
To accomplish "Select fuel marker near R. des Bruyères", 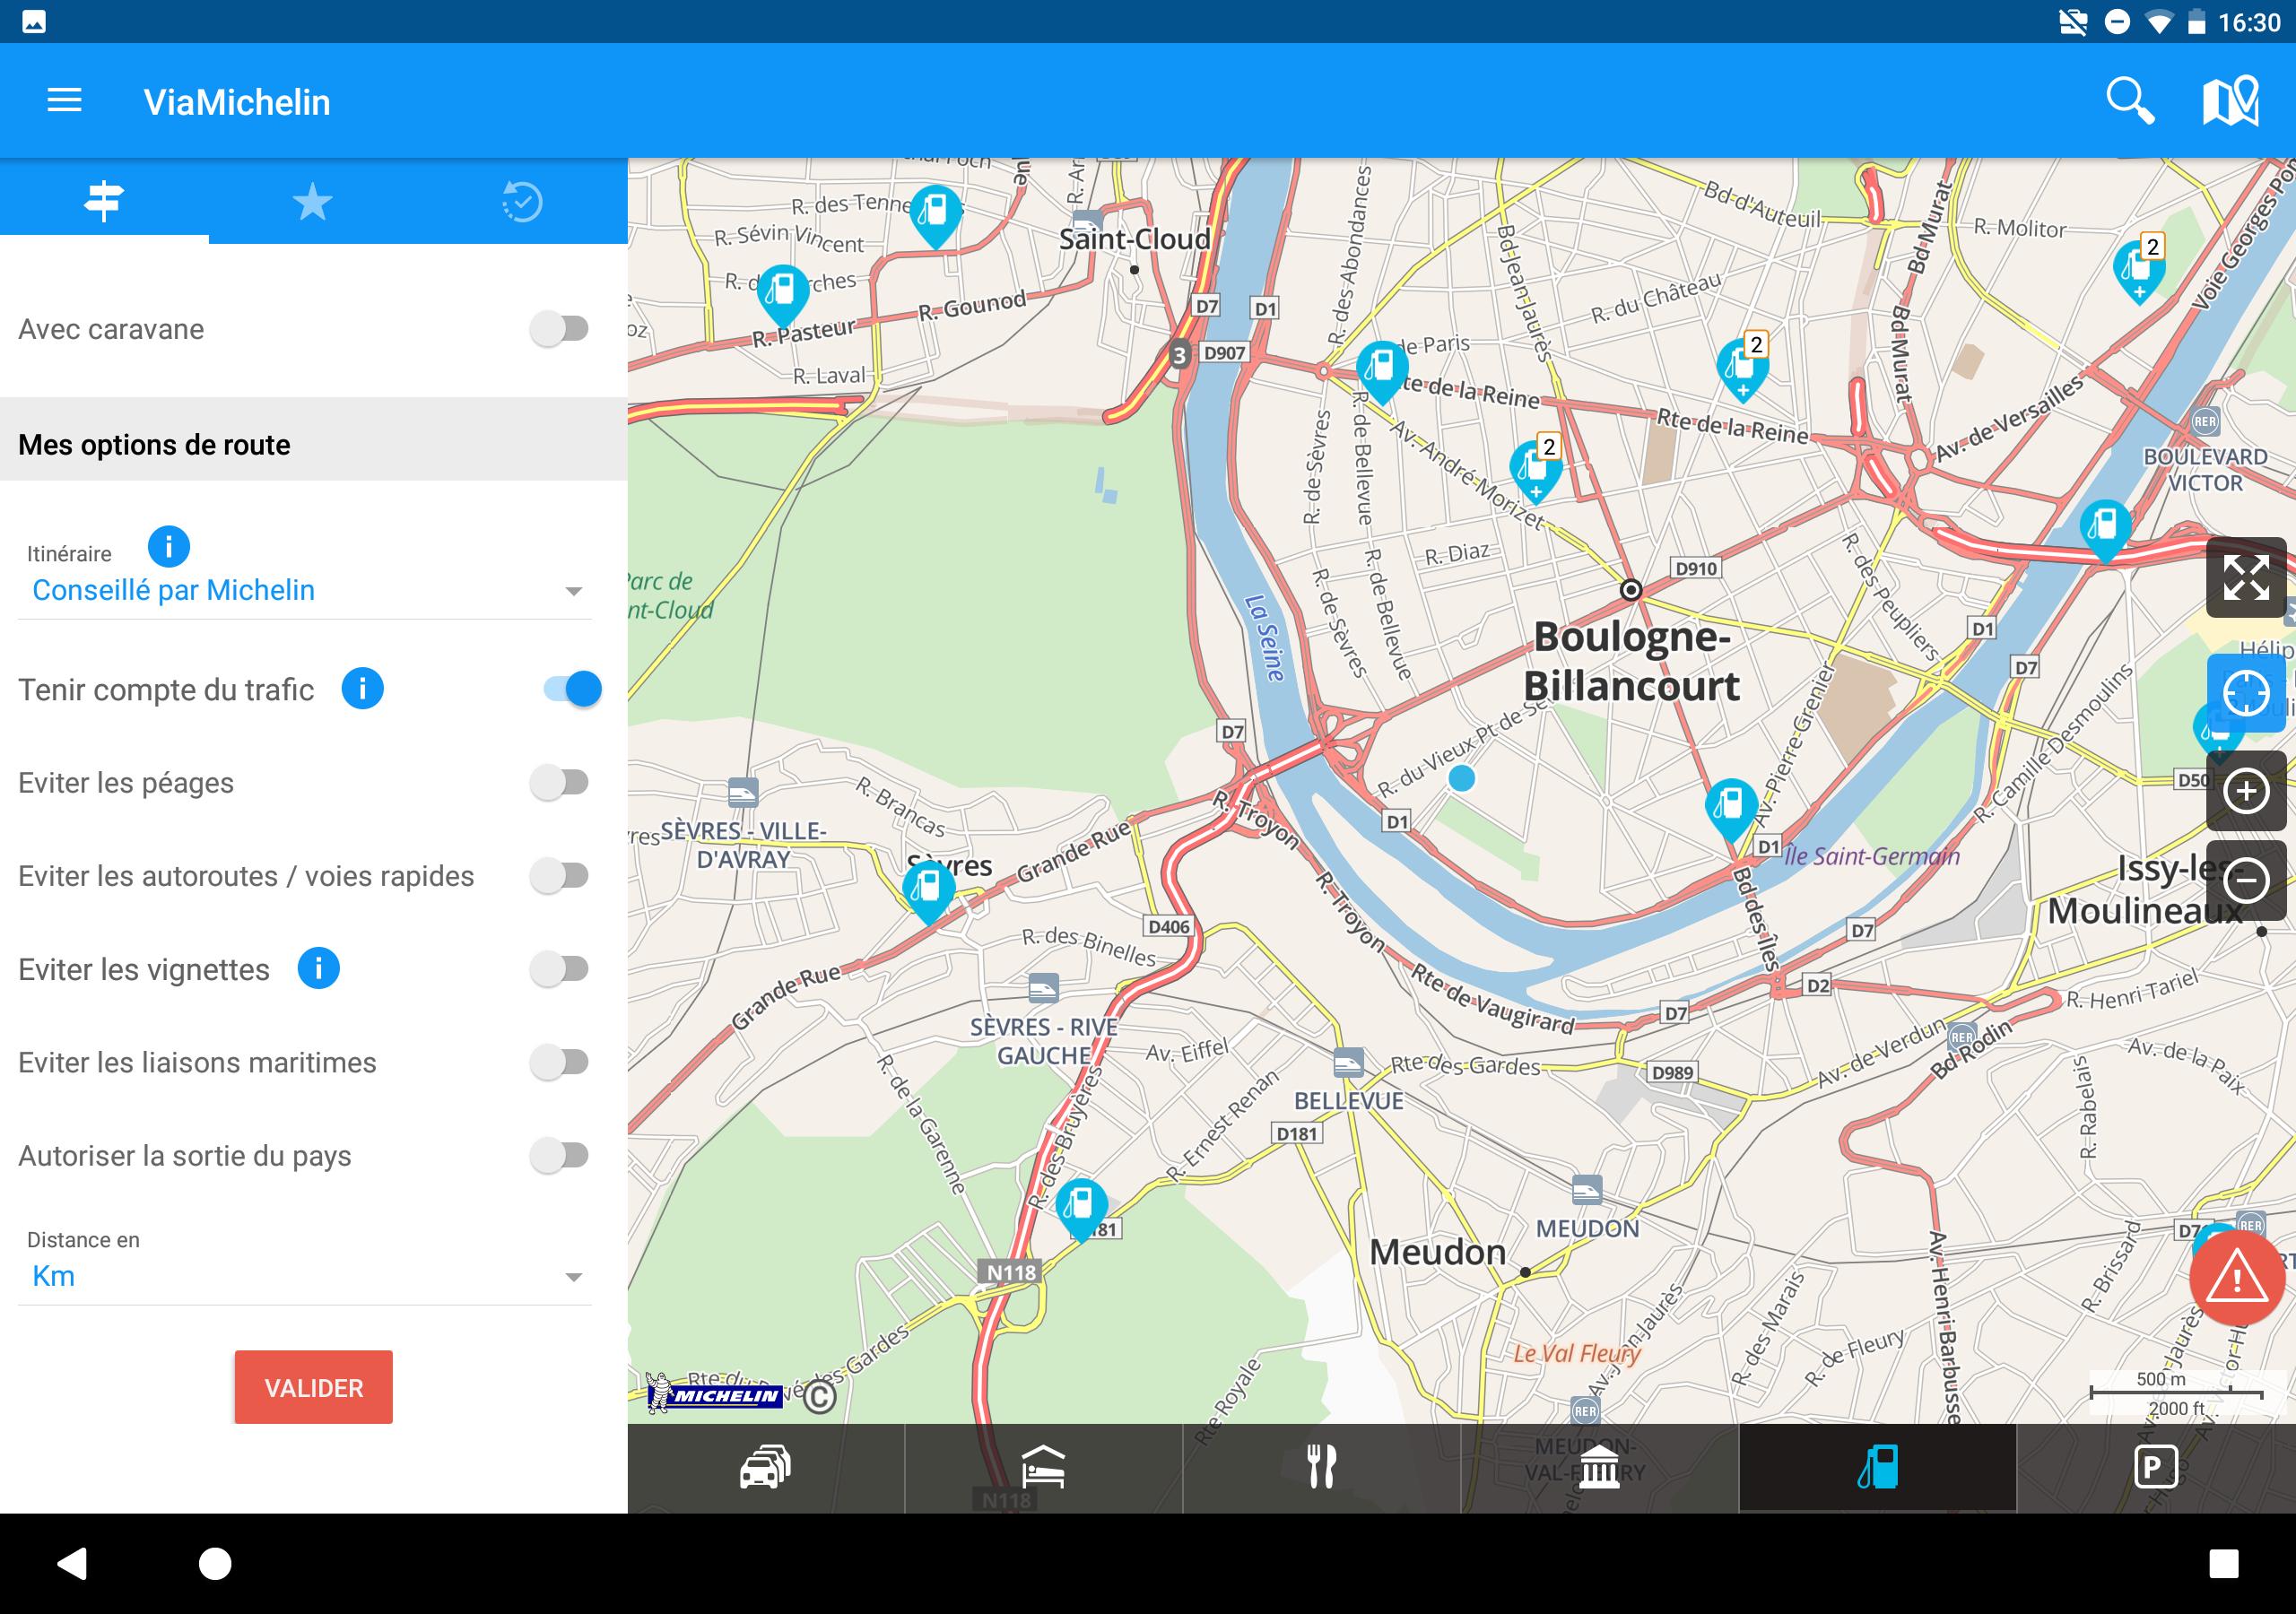I will point(1081,1208).
